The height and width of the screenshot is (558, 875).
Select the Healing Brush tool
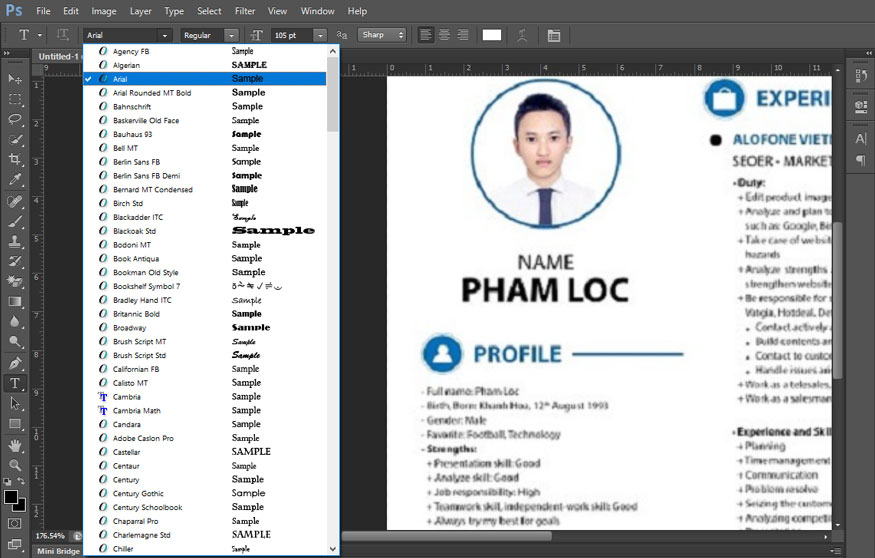pyautogui.click(x=15, y=201)
